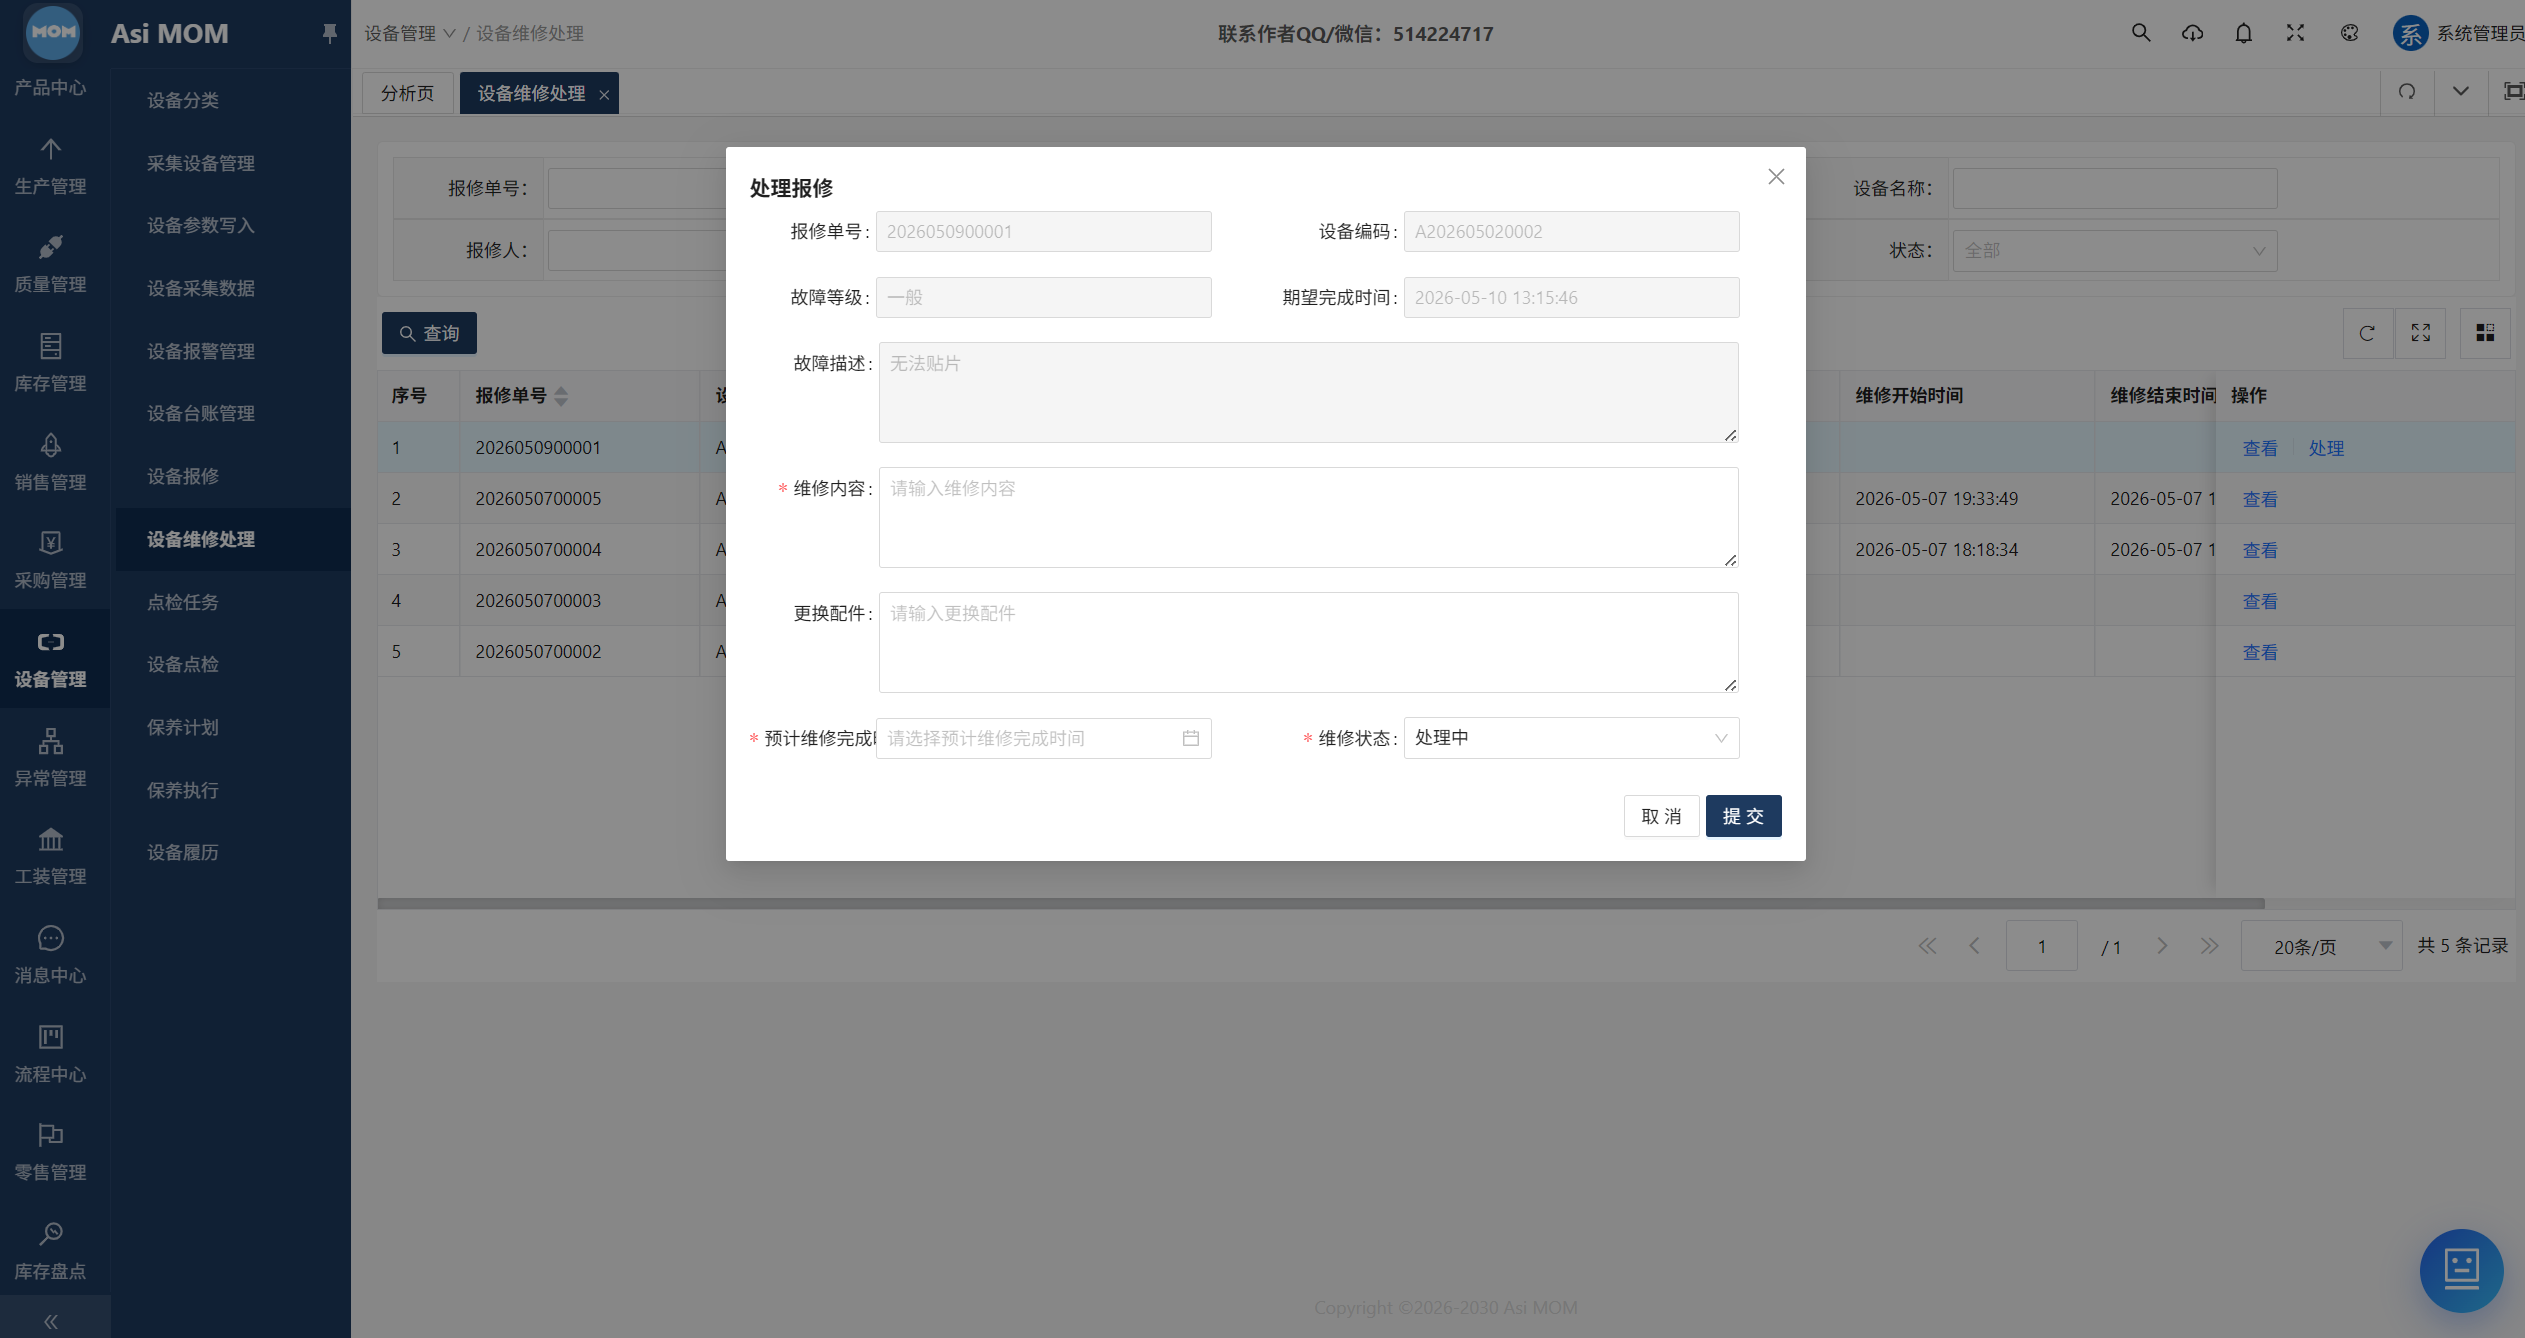
Task: Open the 消息中心 sidebar module
Action: point(51,954)
